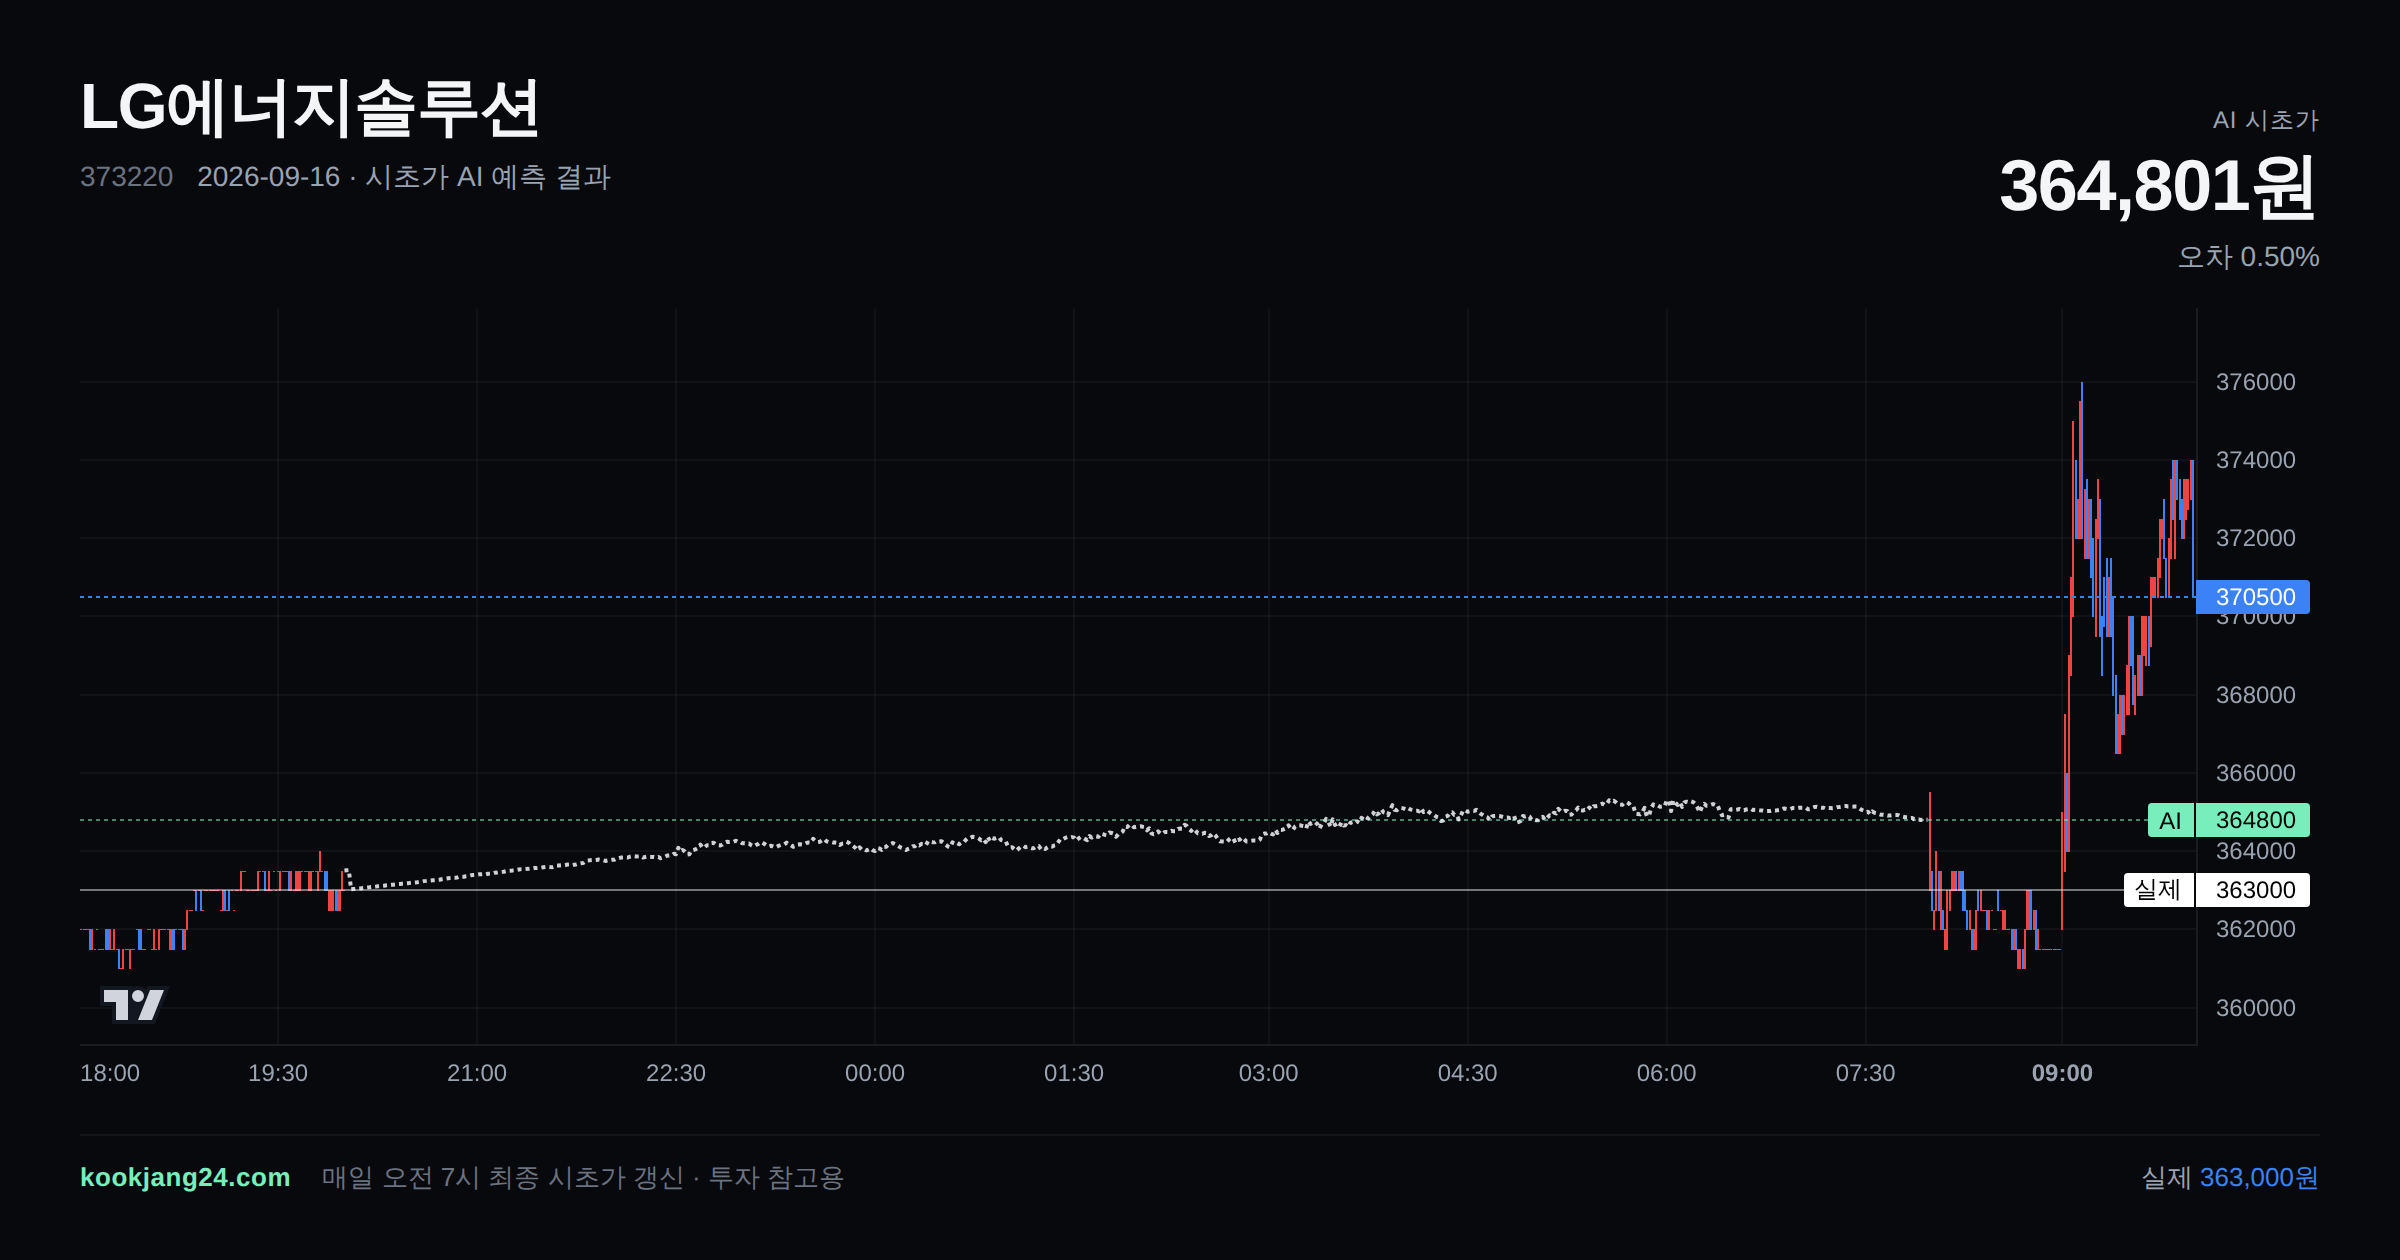Image resolution: width=2400 pixels, height=1260 pixels.
Task: Click the footer actual price 363,000원
Action: pos(2259,1178)
